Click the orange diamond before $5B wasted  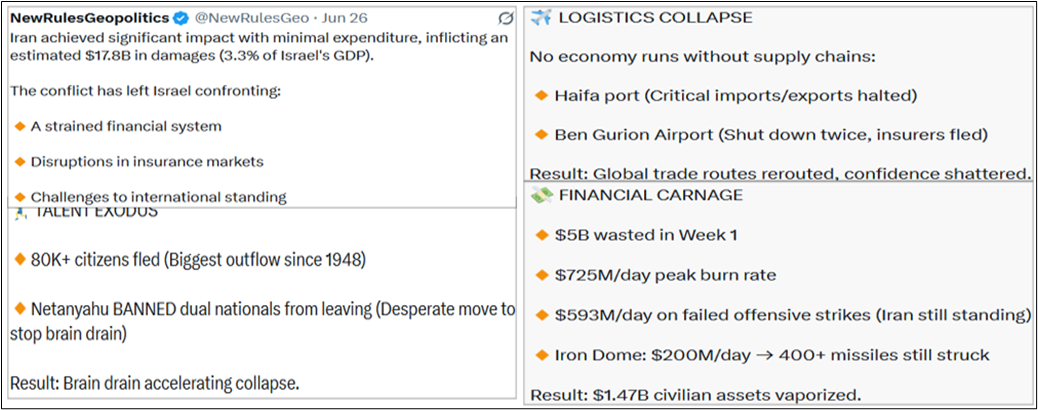pyautogui.click(x=541, y=235)
